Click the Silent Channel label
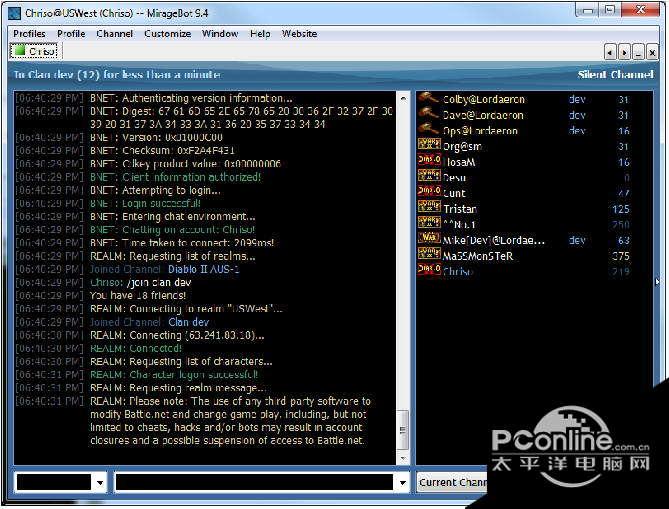The height and width of the screenshot is (509, 669). click(x=615, y=75)
